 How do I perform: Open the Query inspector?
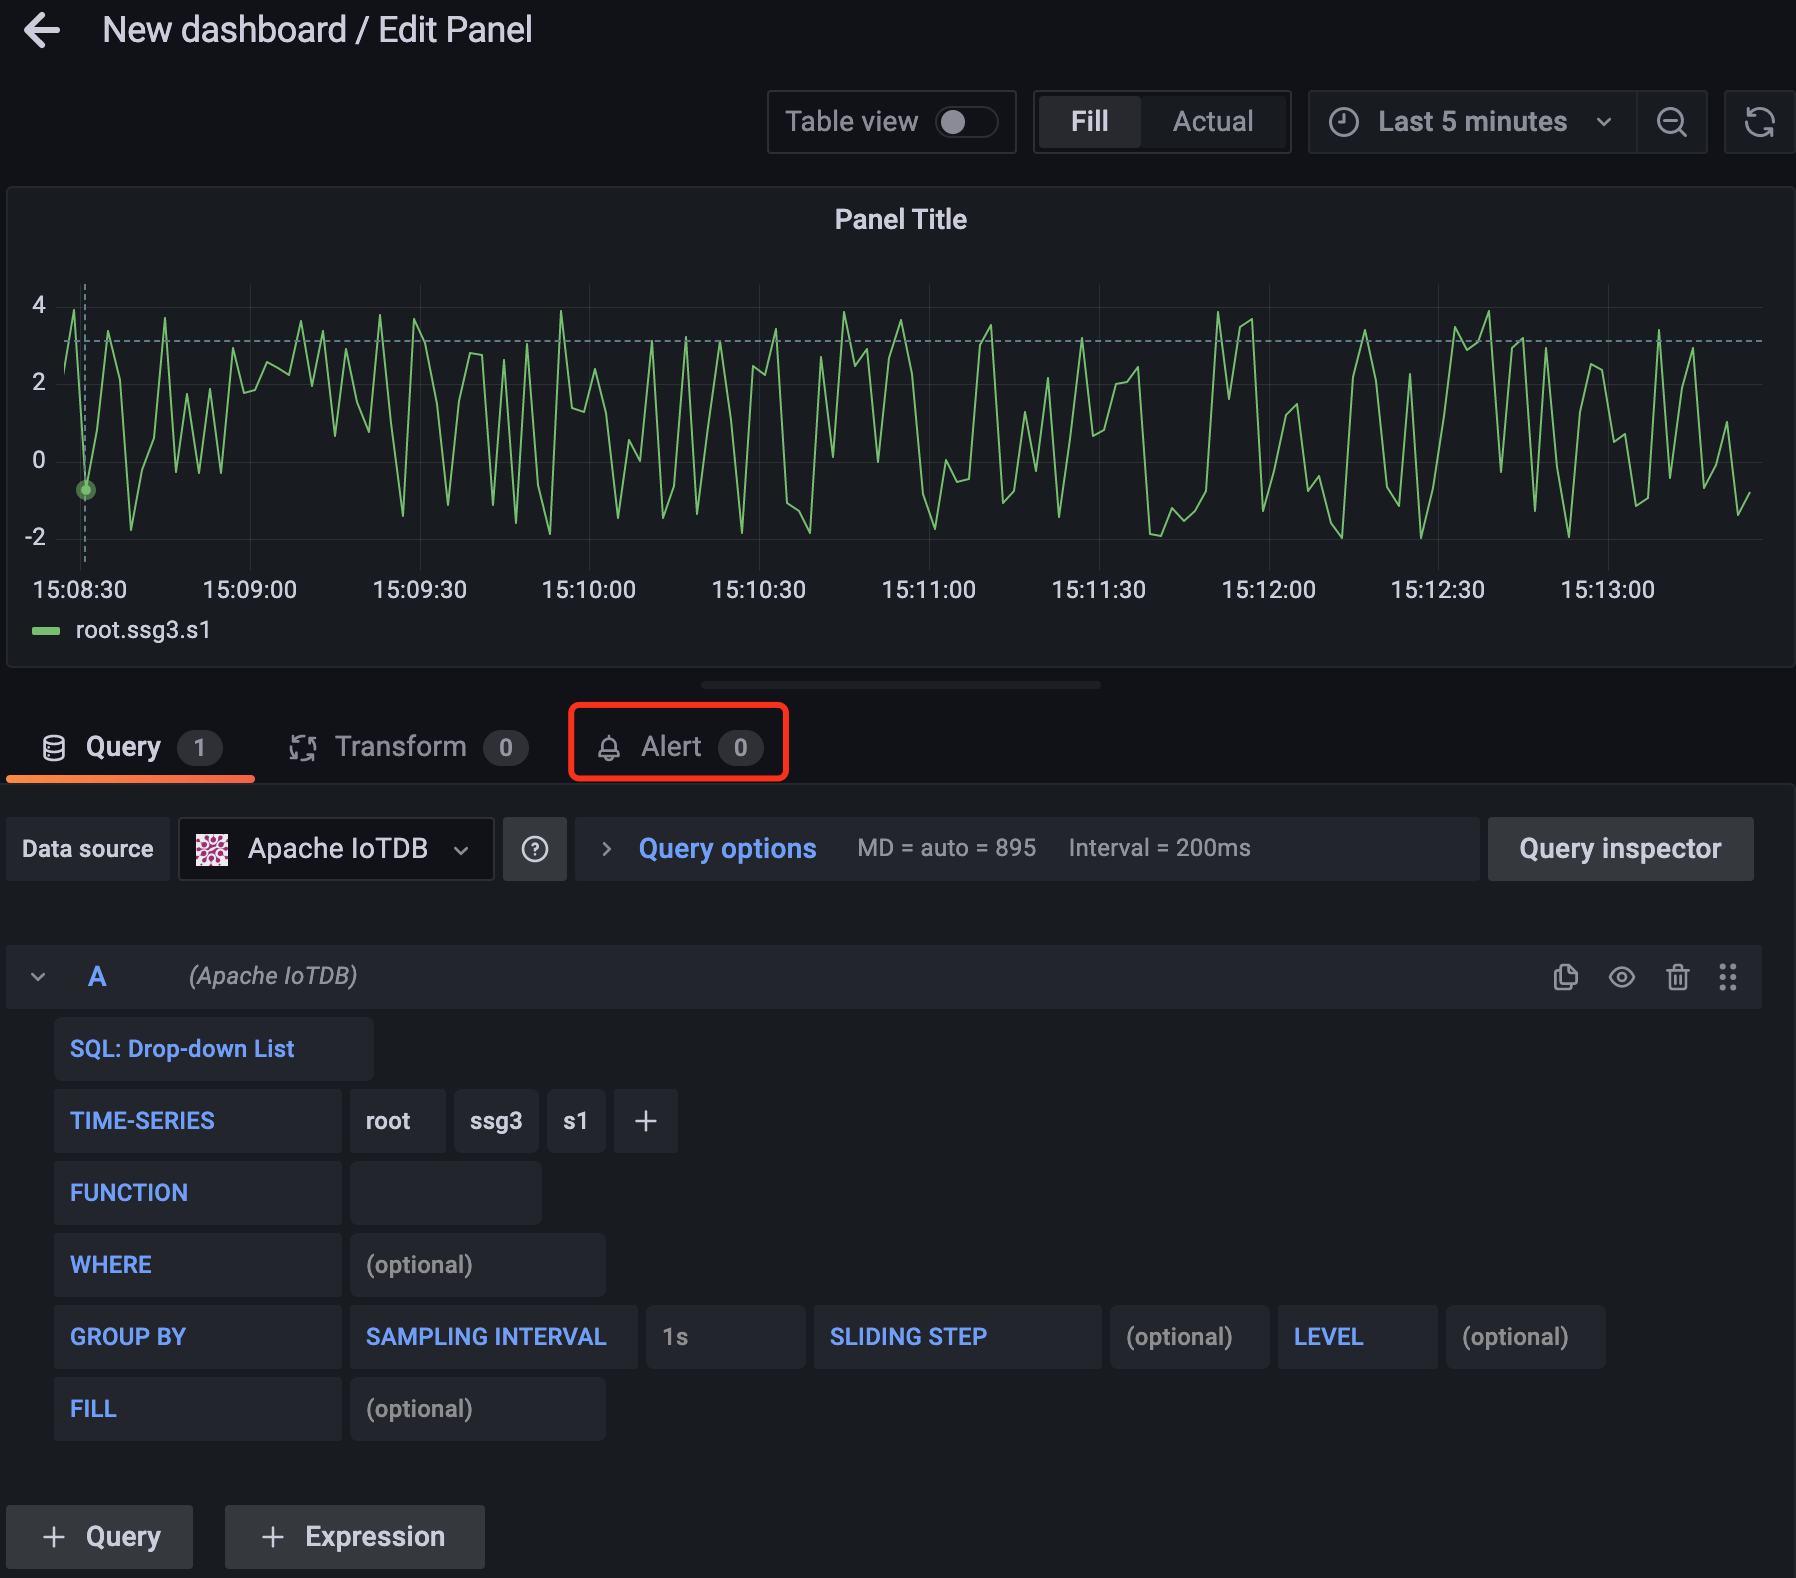tap(1619, 849)
